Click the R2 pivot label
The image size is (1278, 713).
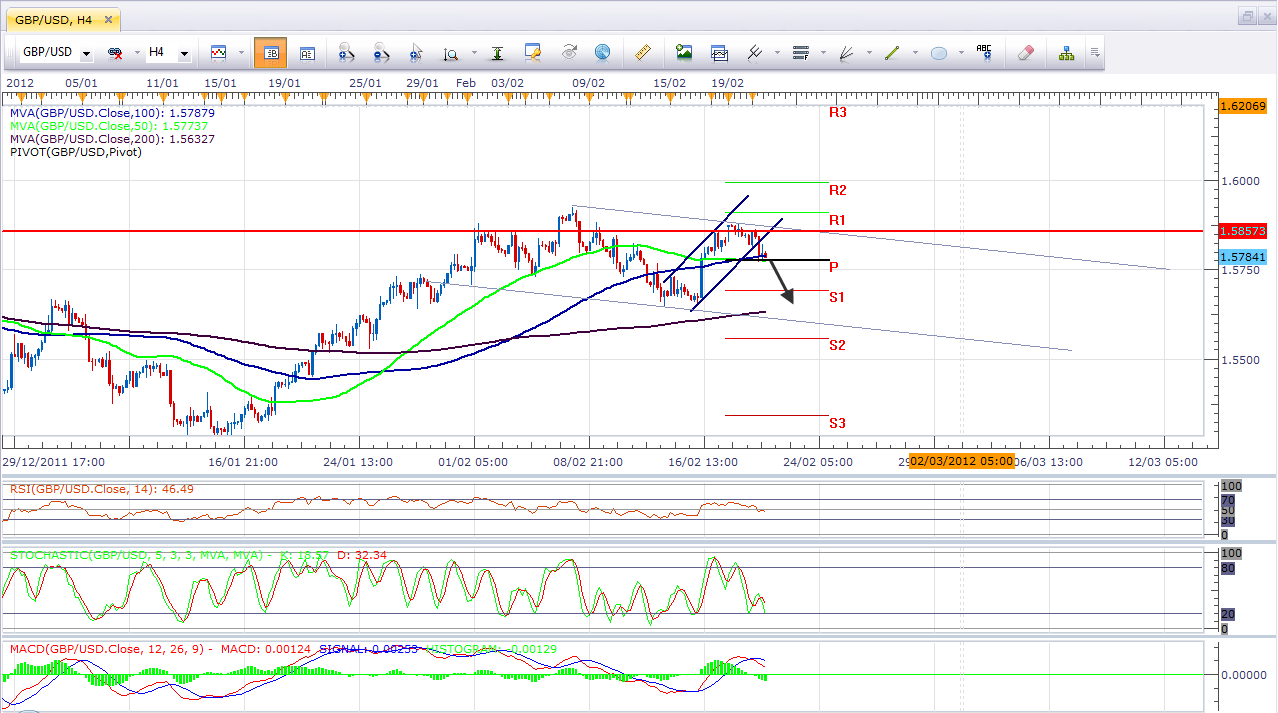pos(838,190)
